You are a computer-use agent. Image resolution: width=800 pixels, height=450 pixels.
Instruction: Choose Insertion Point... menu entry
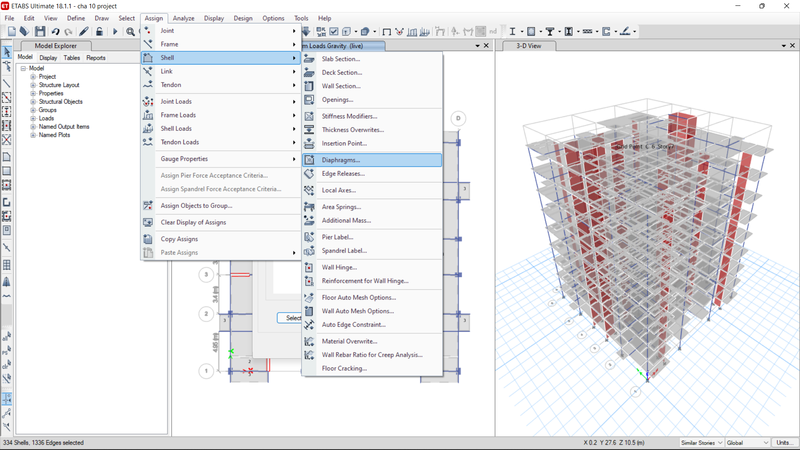372,143
